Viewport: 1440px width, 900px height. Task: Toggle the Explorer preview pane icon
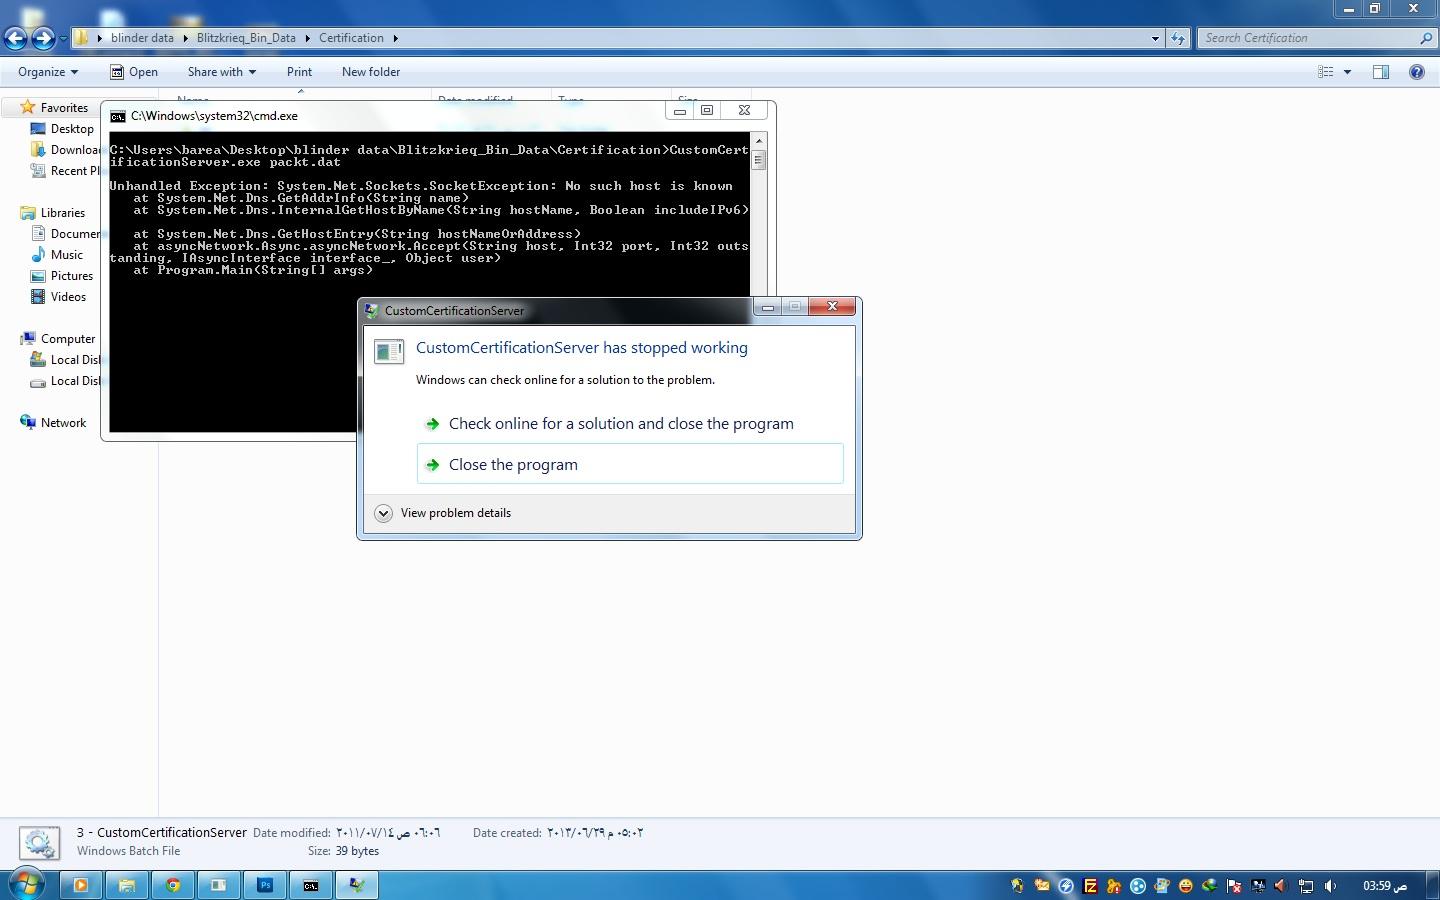pos(1381,72)
